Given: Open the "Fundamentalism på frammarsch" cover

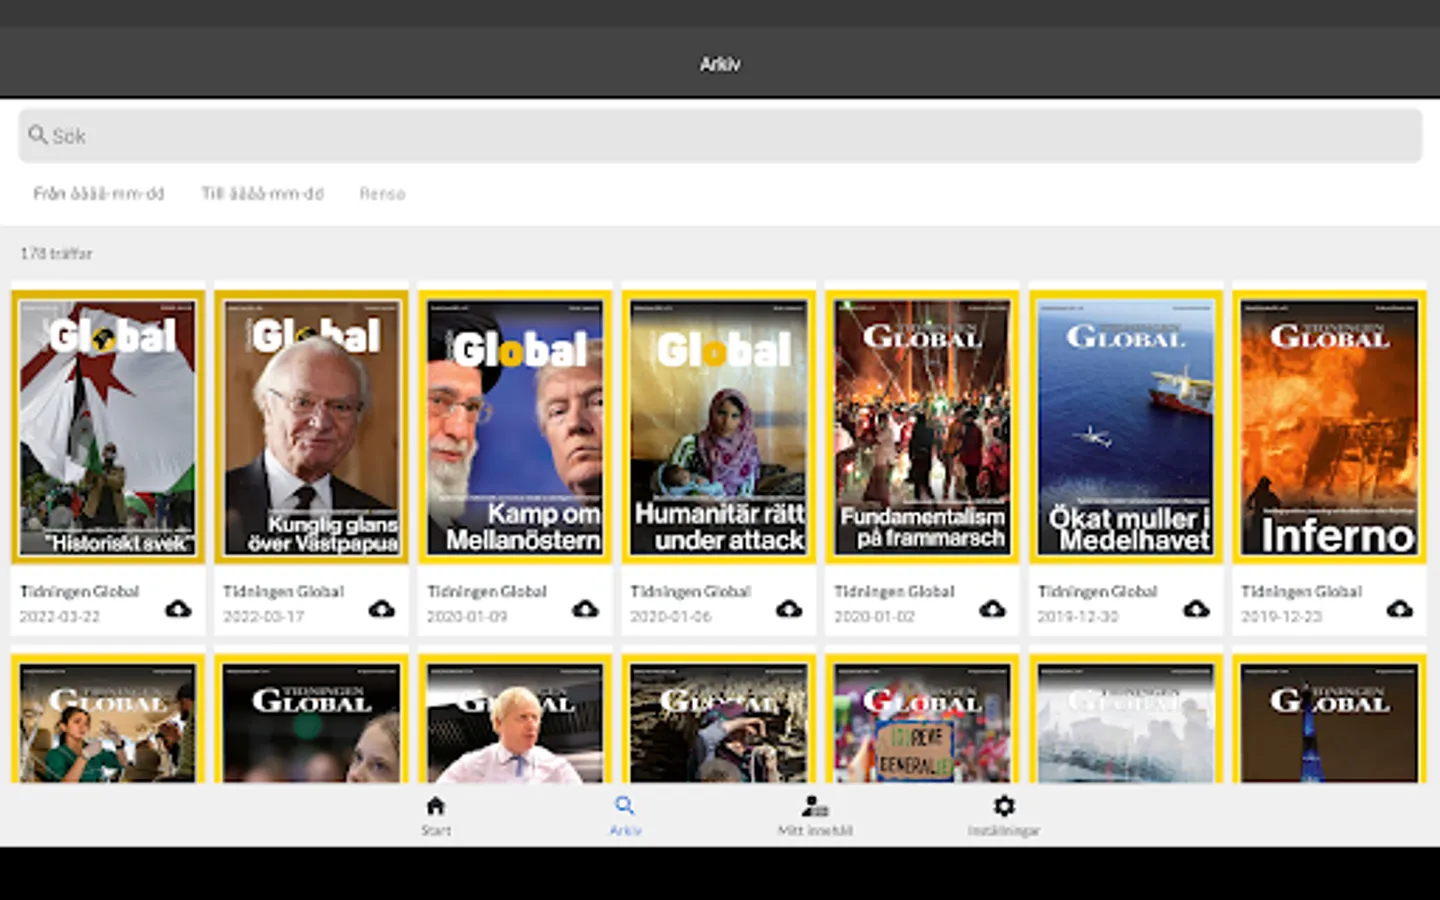Looking at the screenshot, I should point(922,427).
